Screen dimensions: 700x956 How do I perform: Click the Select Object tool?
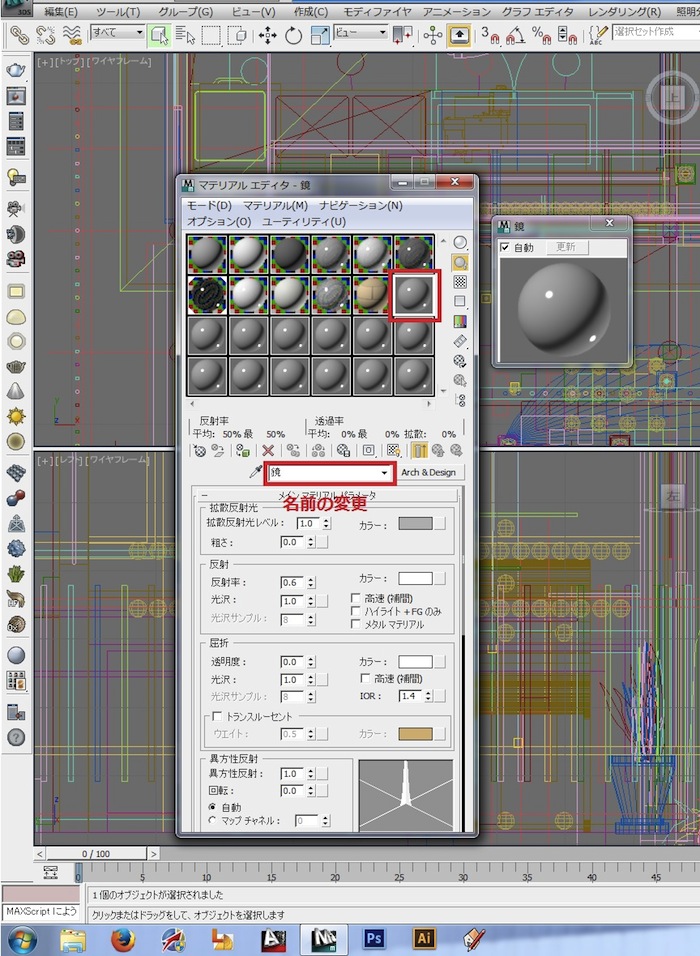tap(159, 35)
